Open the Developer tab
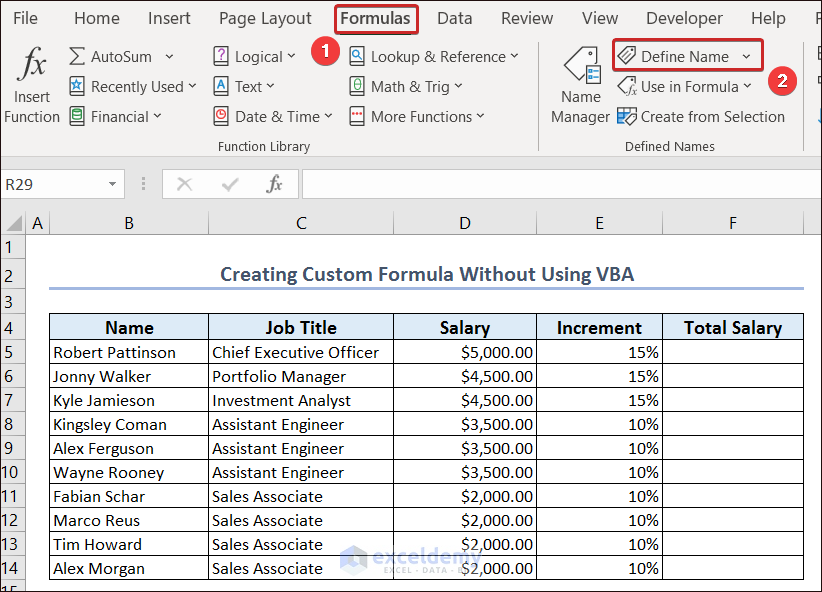 click(684, 18)
